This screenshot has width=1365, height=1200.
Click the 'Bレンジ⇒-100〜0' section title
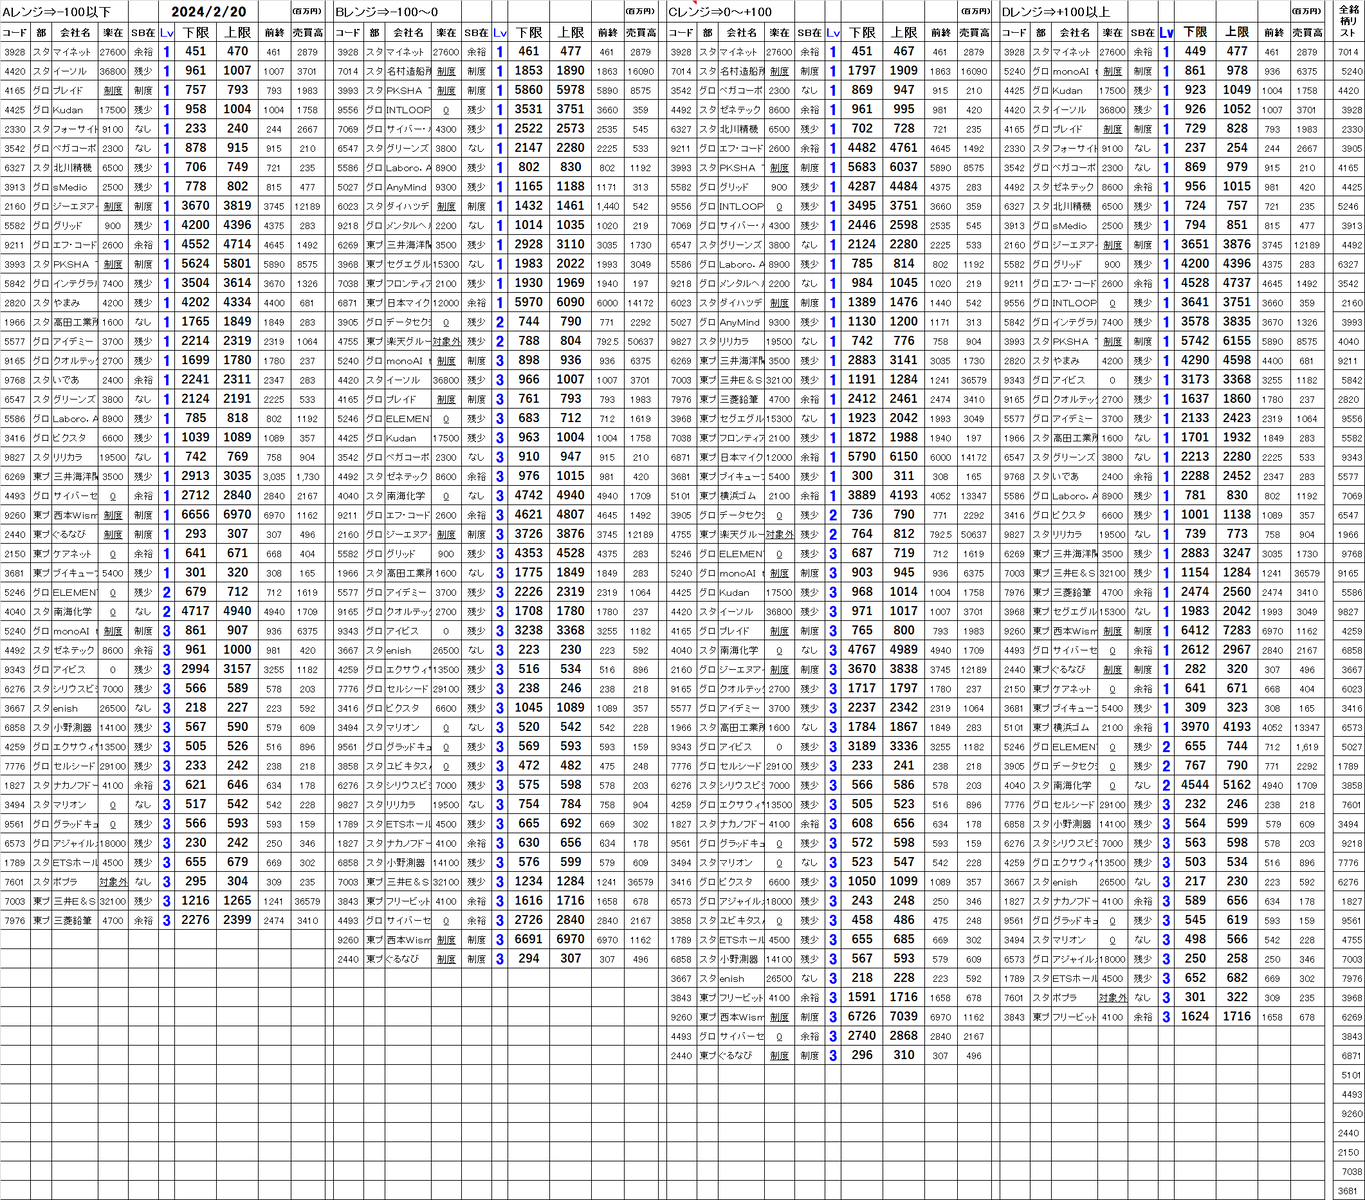tap(386, 12)
